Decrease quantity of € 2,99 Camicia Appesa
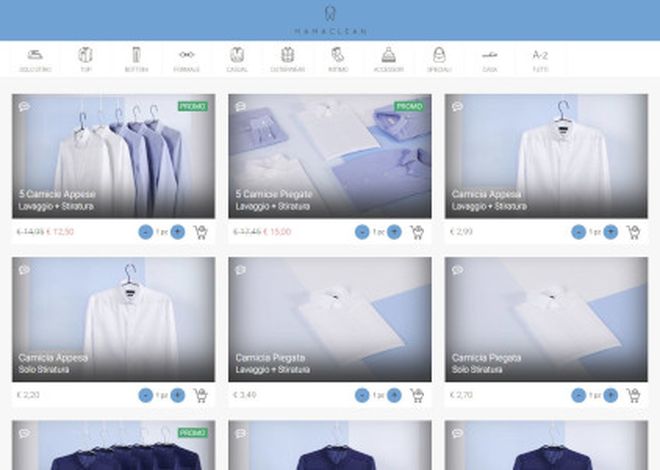Viewport: 660px width, 470px height. pyautogui.click(x=578, y=232)
